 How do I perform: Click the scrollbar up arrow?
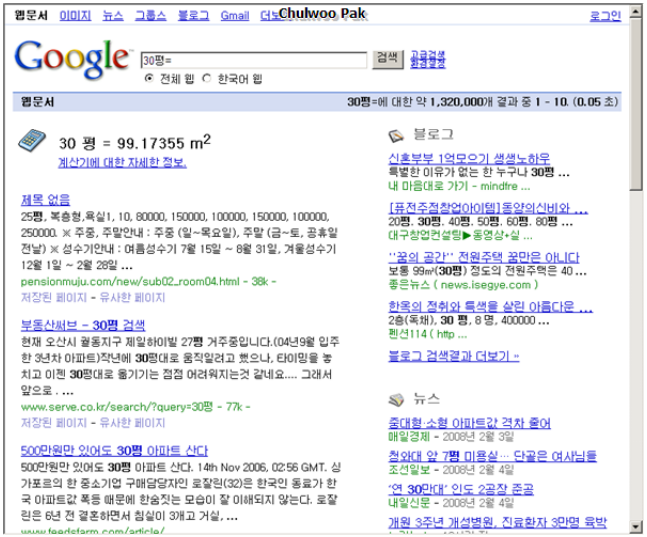tap(636, 12)
